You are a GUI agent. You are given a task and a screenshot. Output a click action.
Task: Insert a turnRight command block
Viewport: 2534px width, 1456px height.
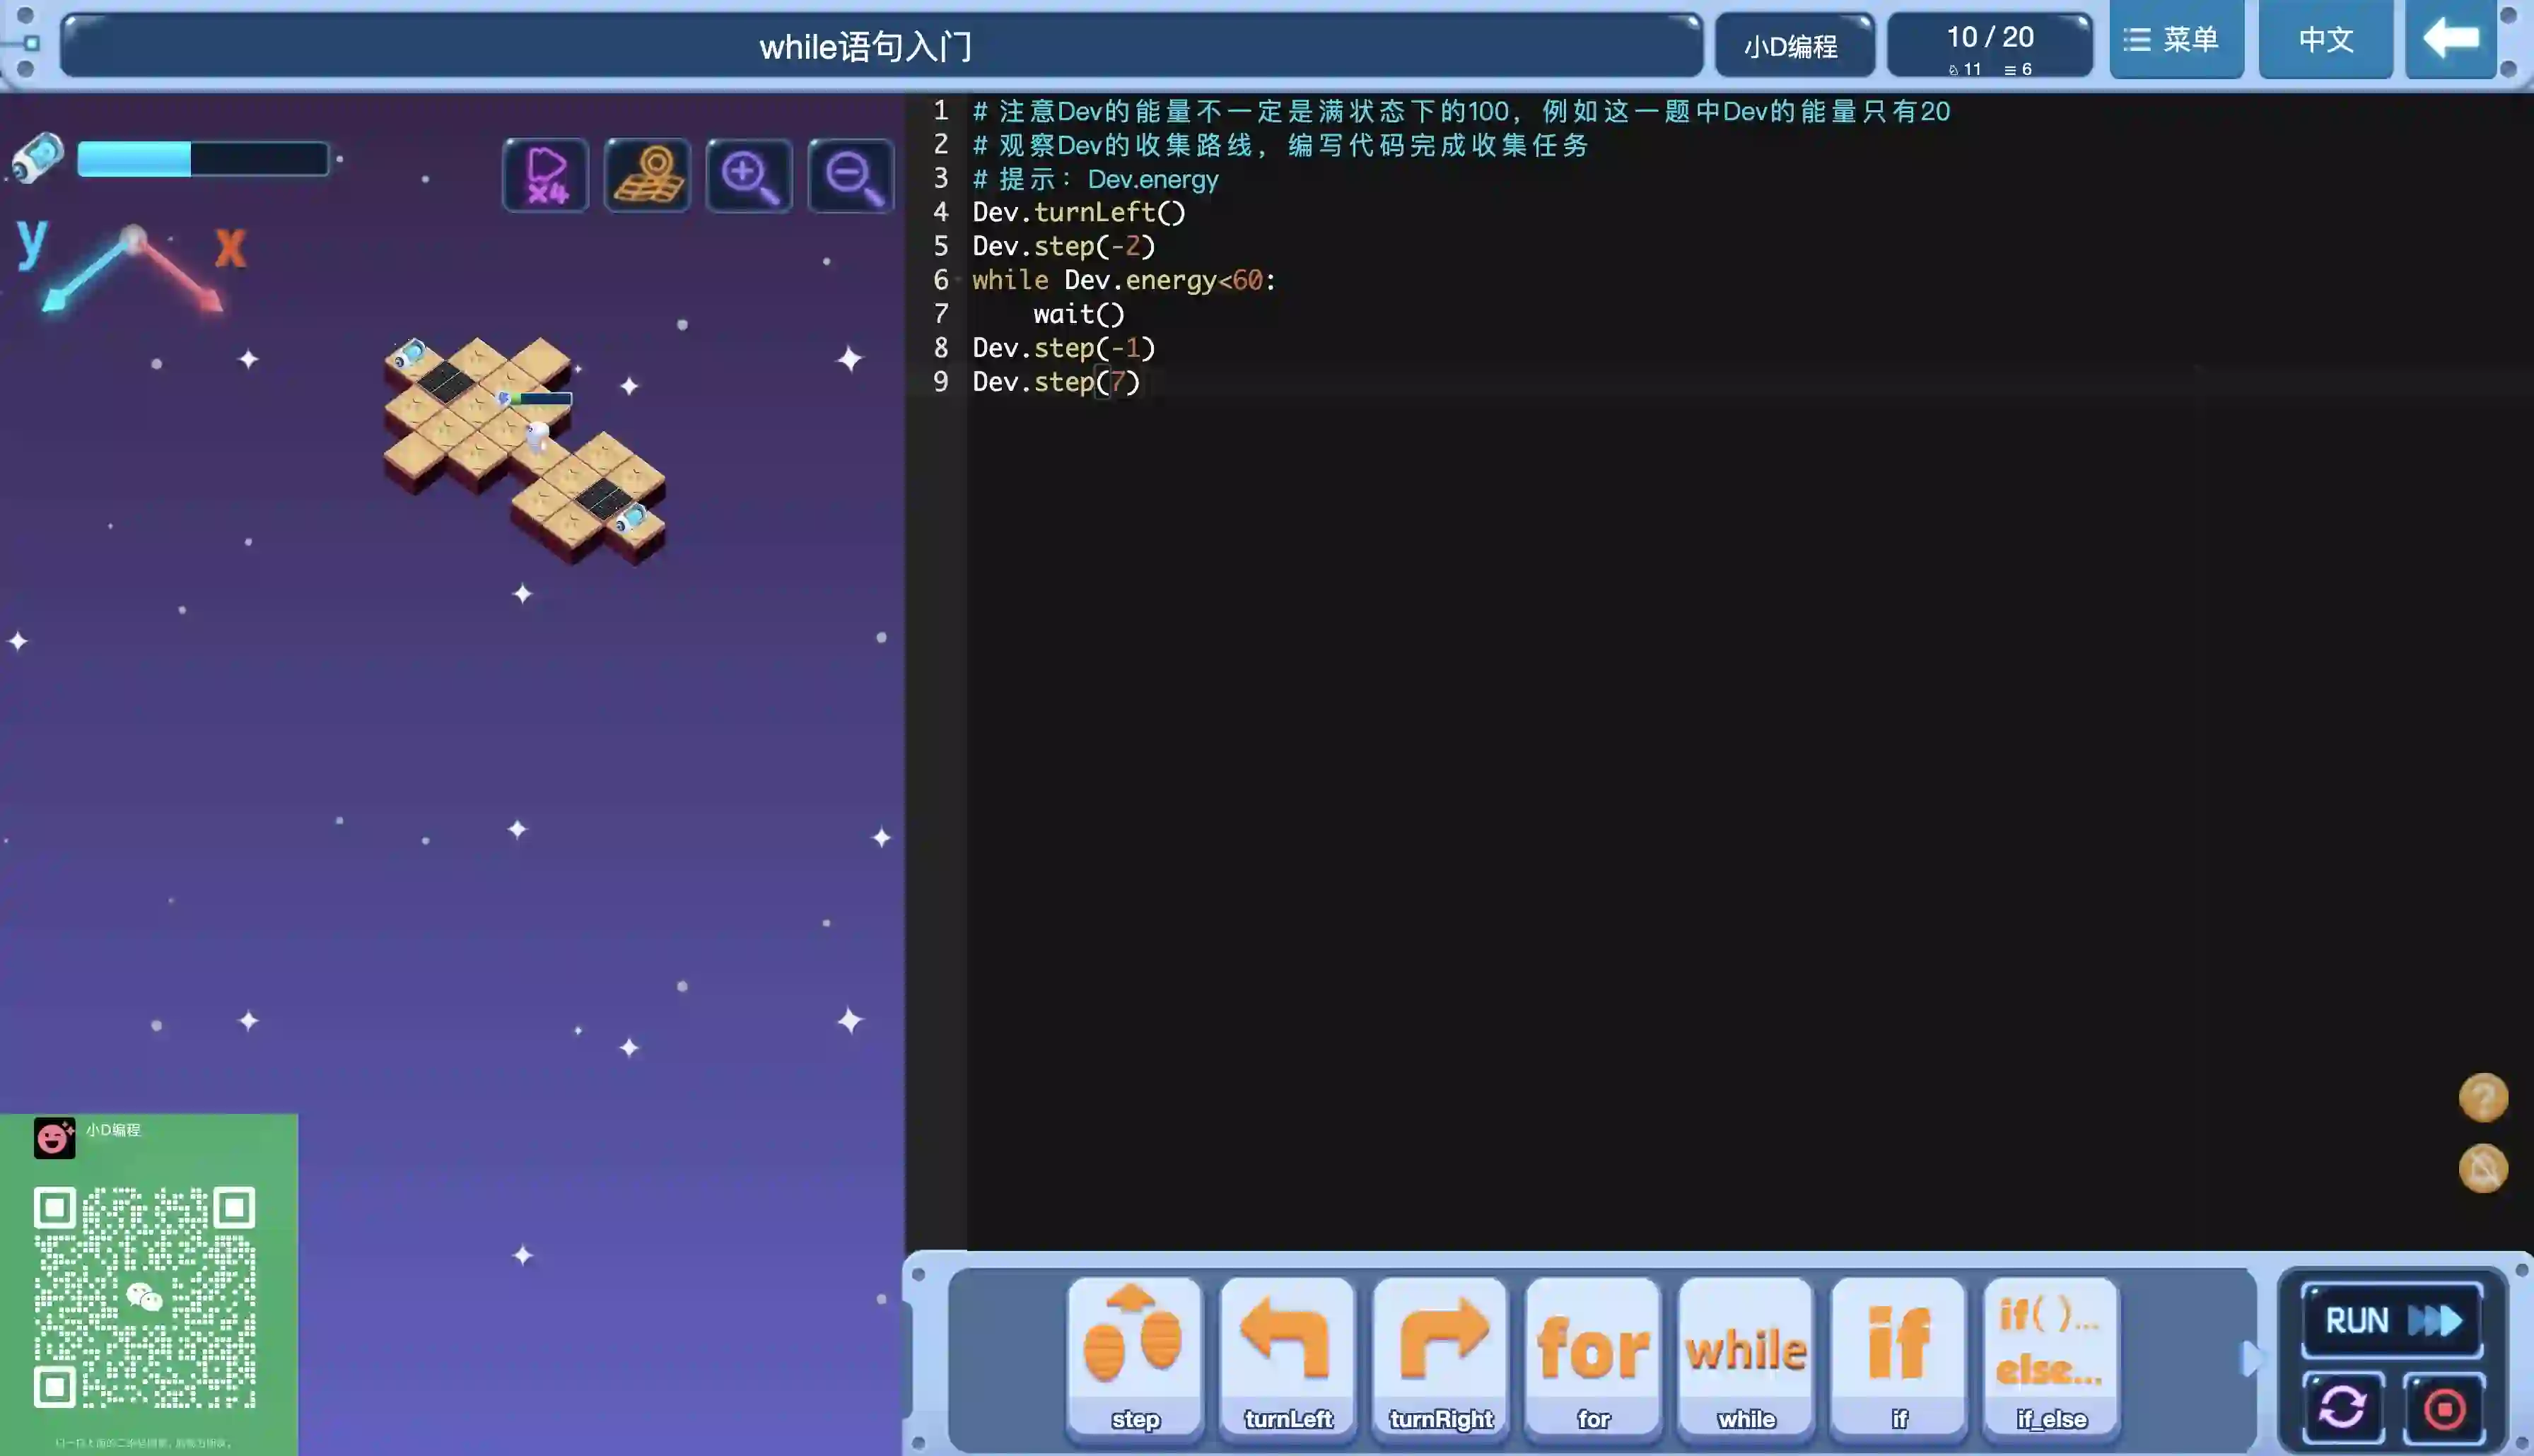click(x=1441, y=1355)
